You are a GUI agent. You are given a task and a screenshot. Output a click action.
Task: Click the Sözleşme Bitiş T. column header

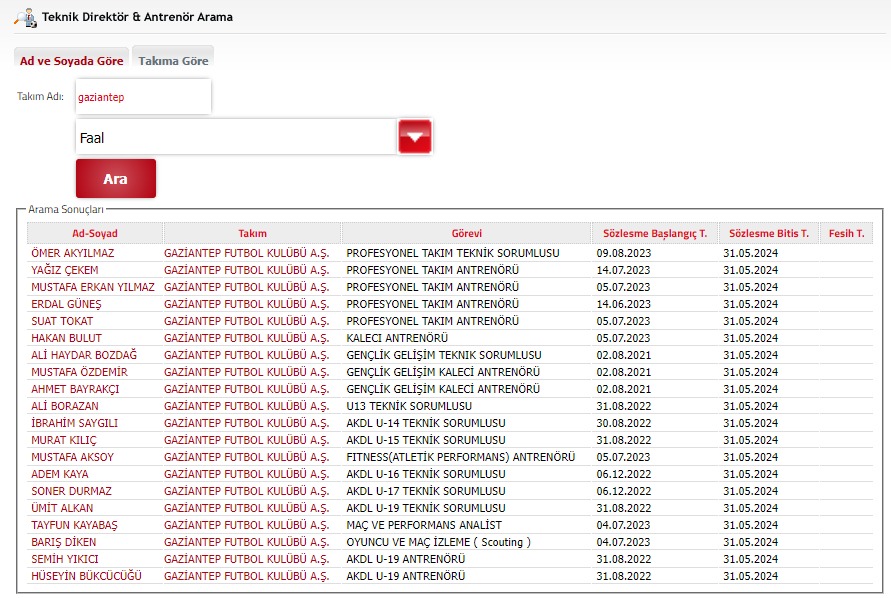coord(768,233)
